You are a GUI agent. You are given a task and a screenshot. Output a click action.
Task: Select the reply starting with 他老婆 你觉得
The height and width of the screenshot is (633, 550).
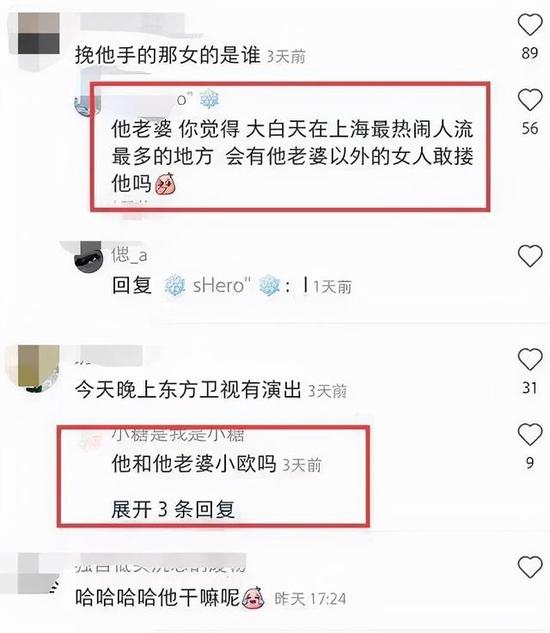click(x=292, y=157)
